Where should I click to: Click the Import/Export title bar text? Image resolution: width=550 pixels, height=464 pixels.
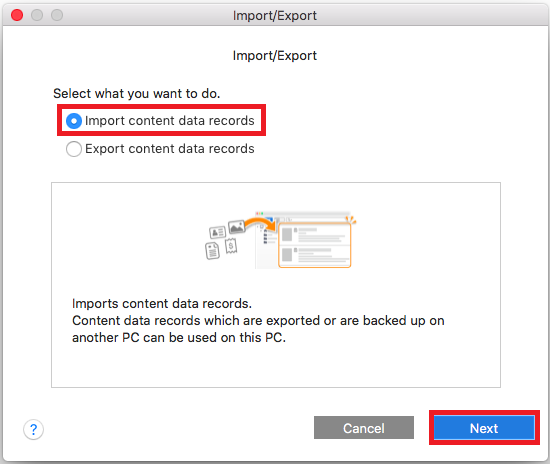(x=275, y=15)
